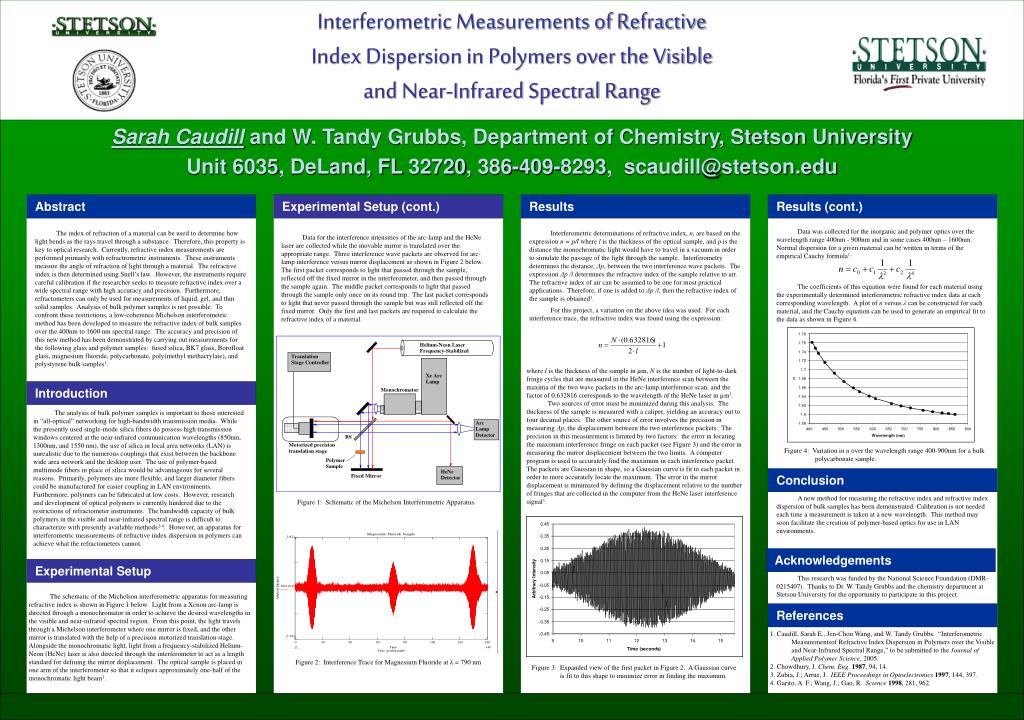This screenshot has width=1024, height=720.
Task: Click the 'Time (seconds)' axis label on Figure 3
Action: (x=643, y=649)
